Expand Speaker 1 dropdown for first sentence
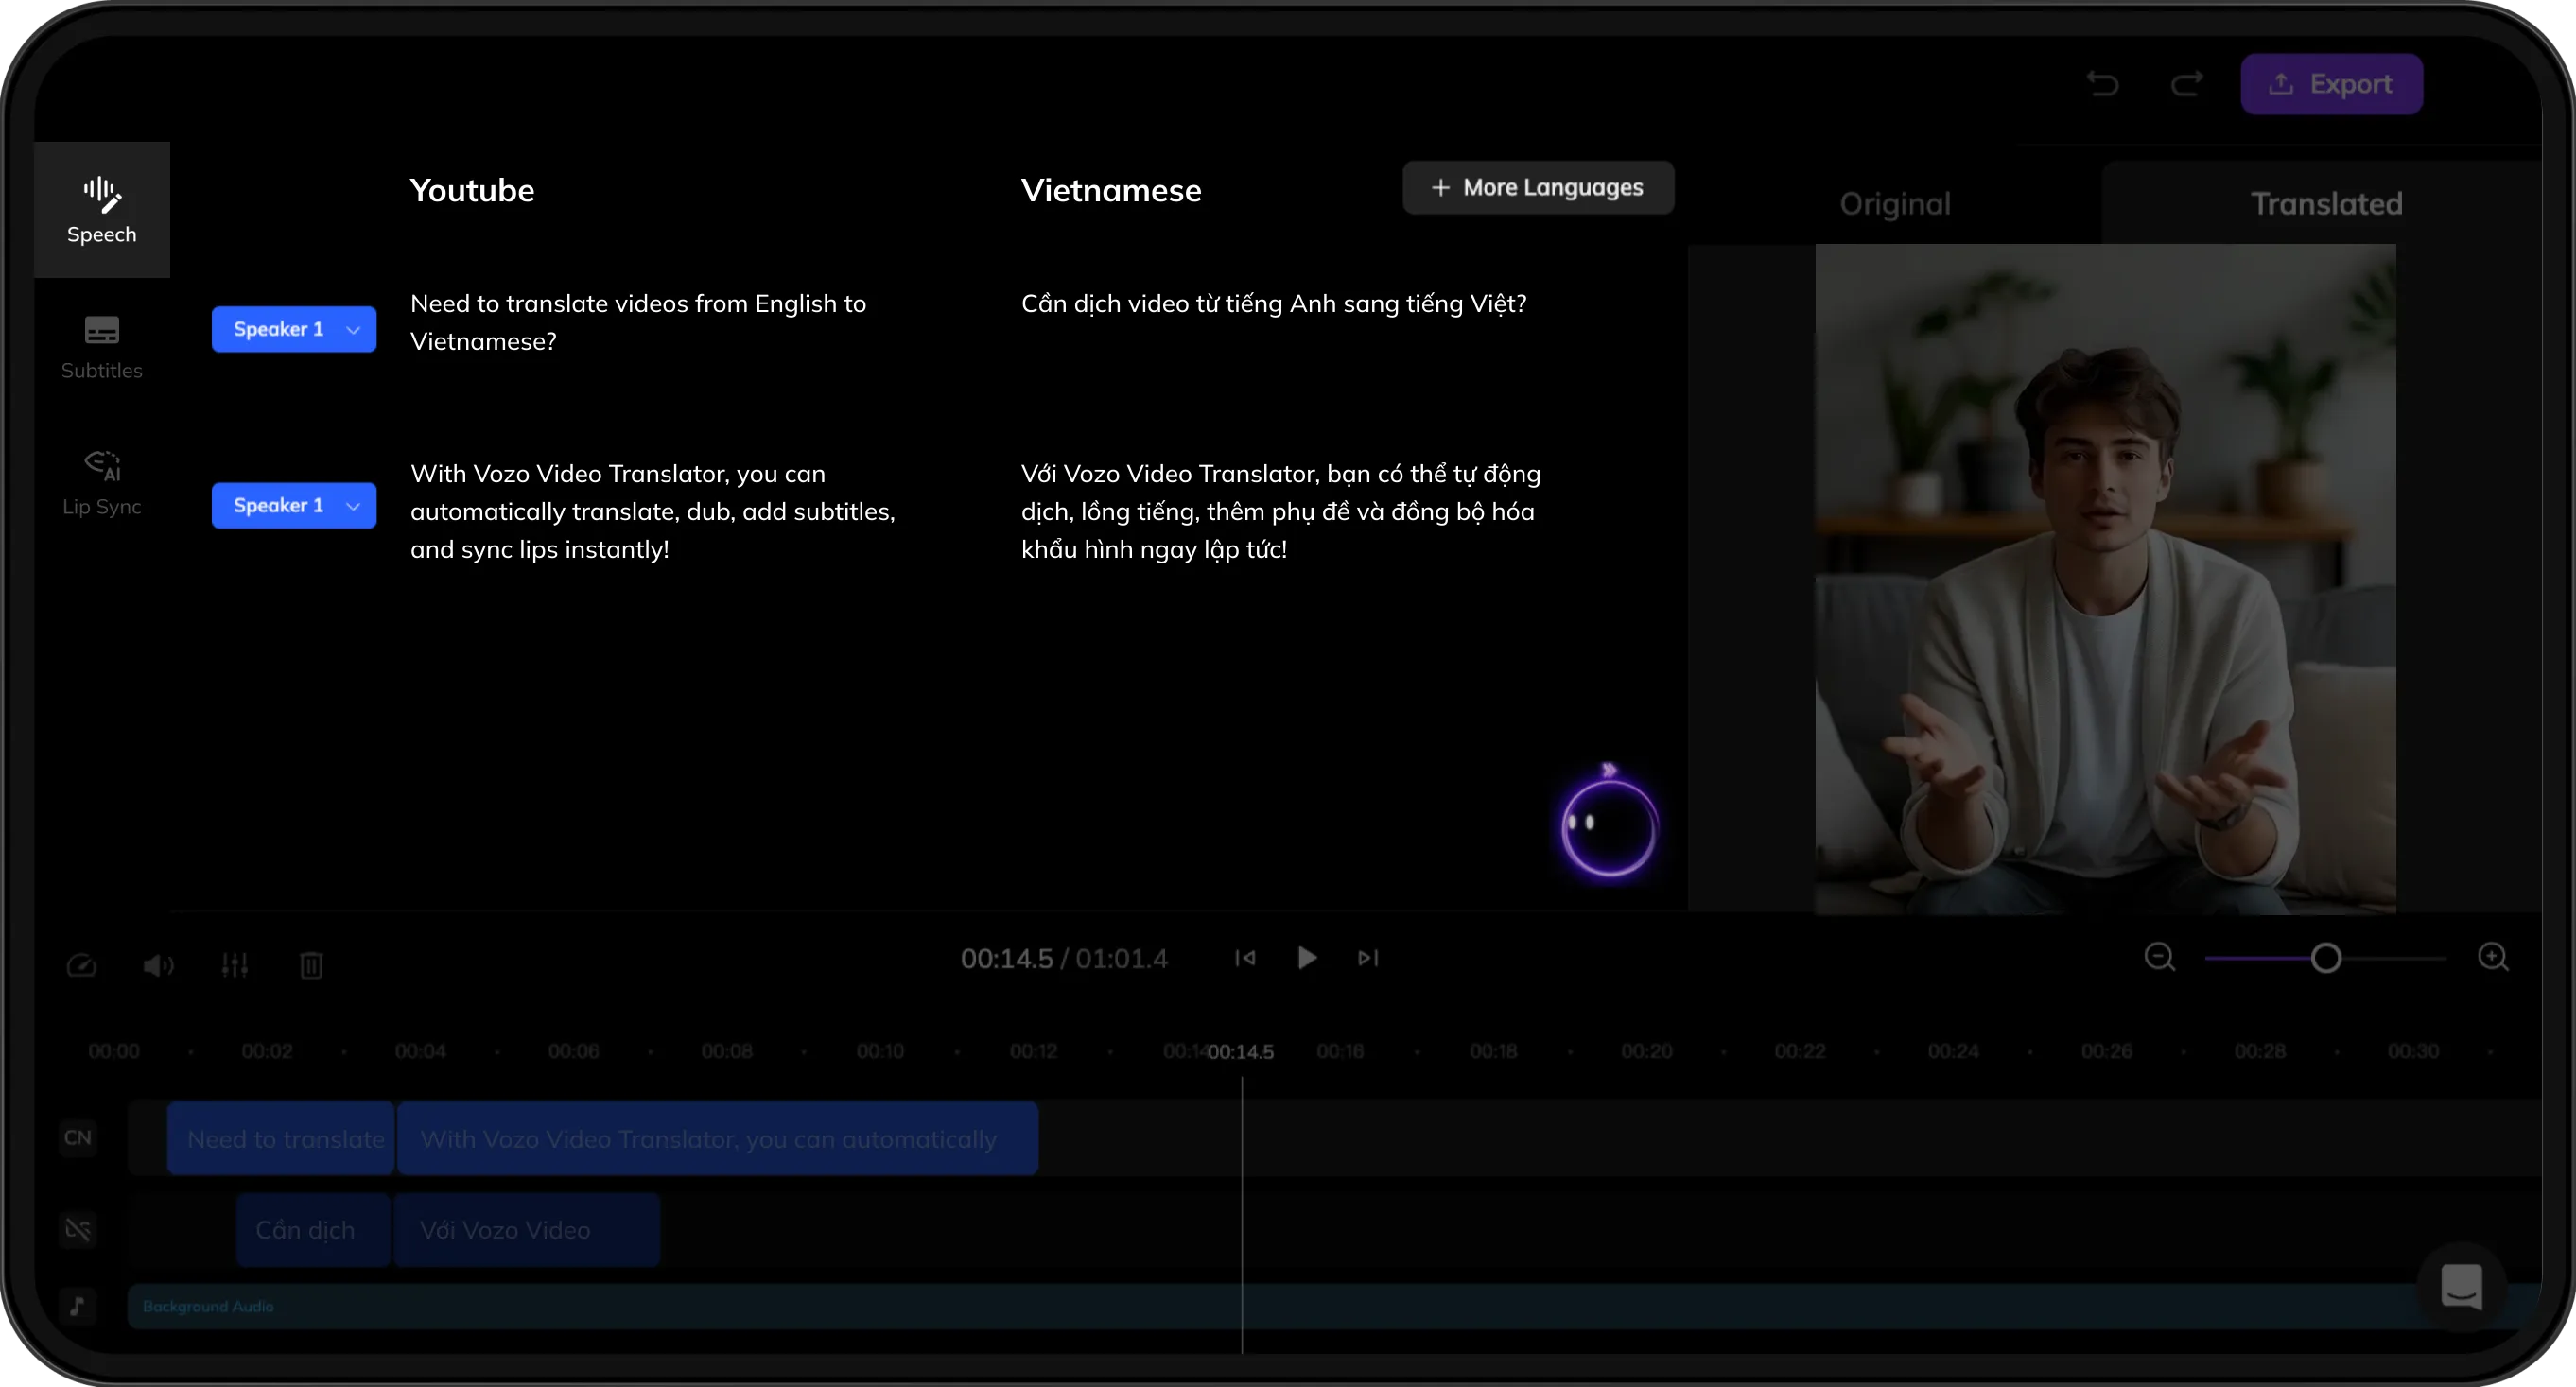This screenshot has width=2576, height=1387. 294,329
